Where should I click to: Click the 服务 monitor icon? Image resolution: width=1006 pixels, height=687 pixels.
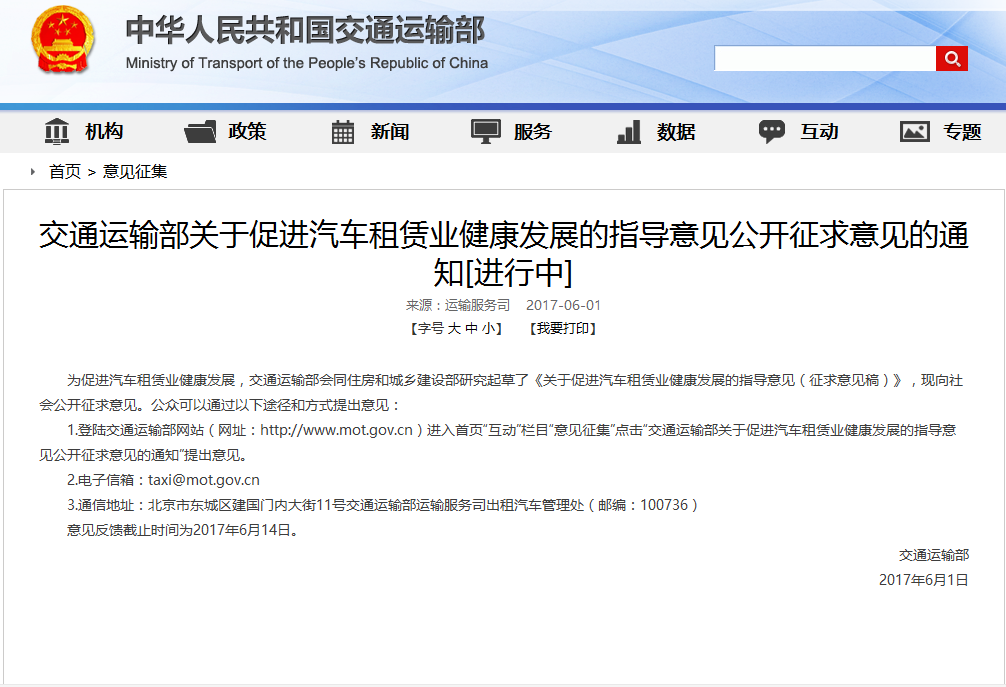point(486,131)
